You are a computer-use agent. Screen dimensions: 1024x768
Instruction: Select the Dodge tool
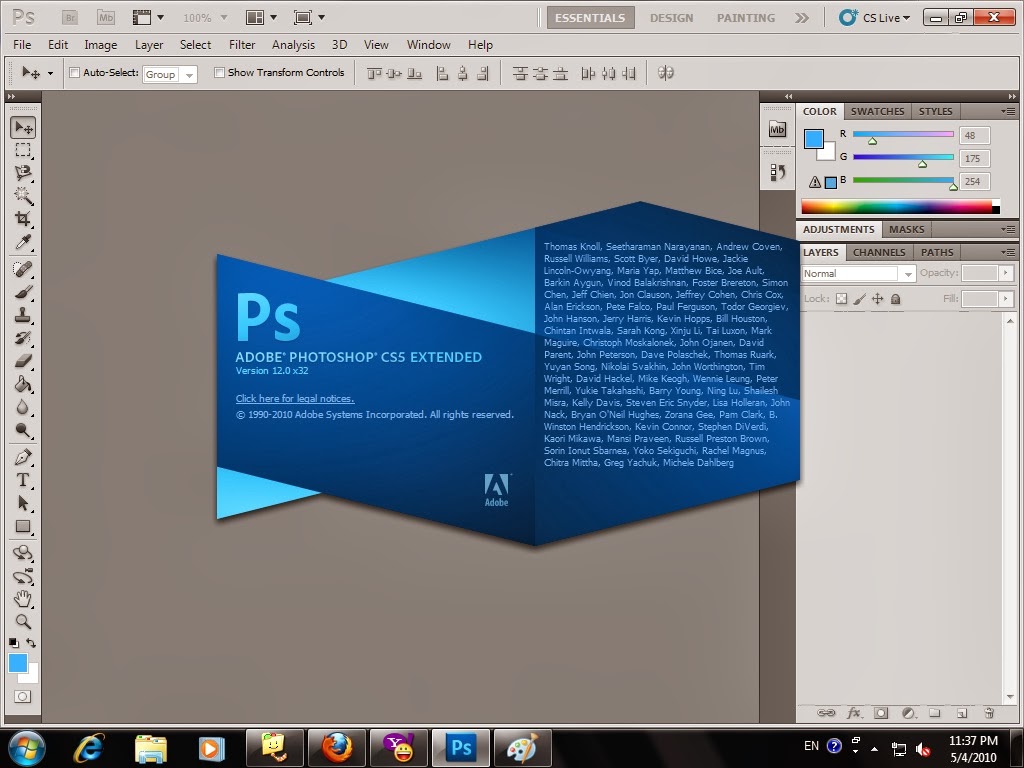click(23, 430)
